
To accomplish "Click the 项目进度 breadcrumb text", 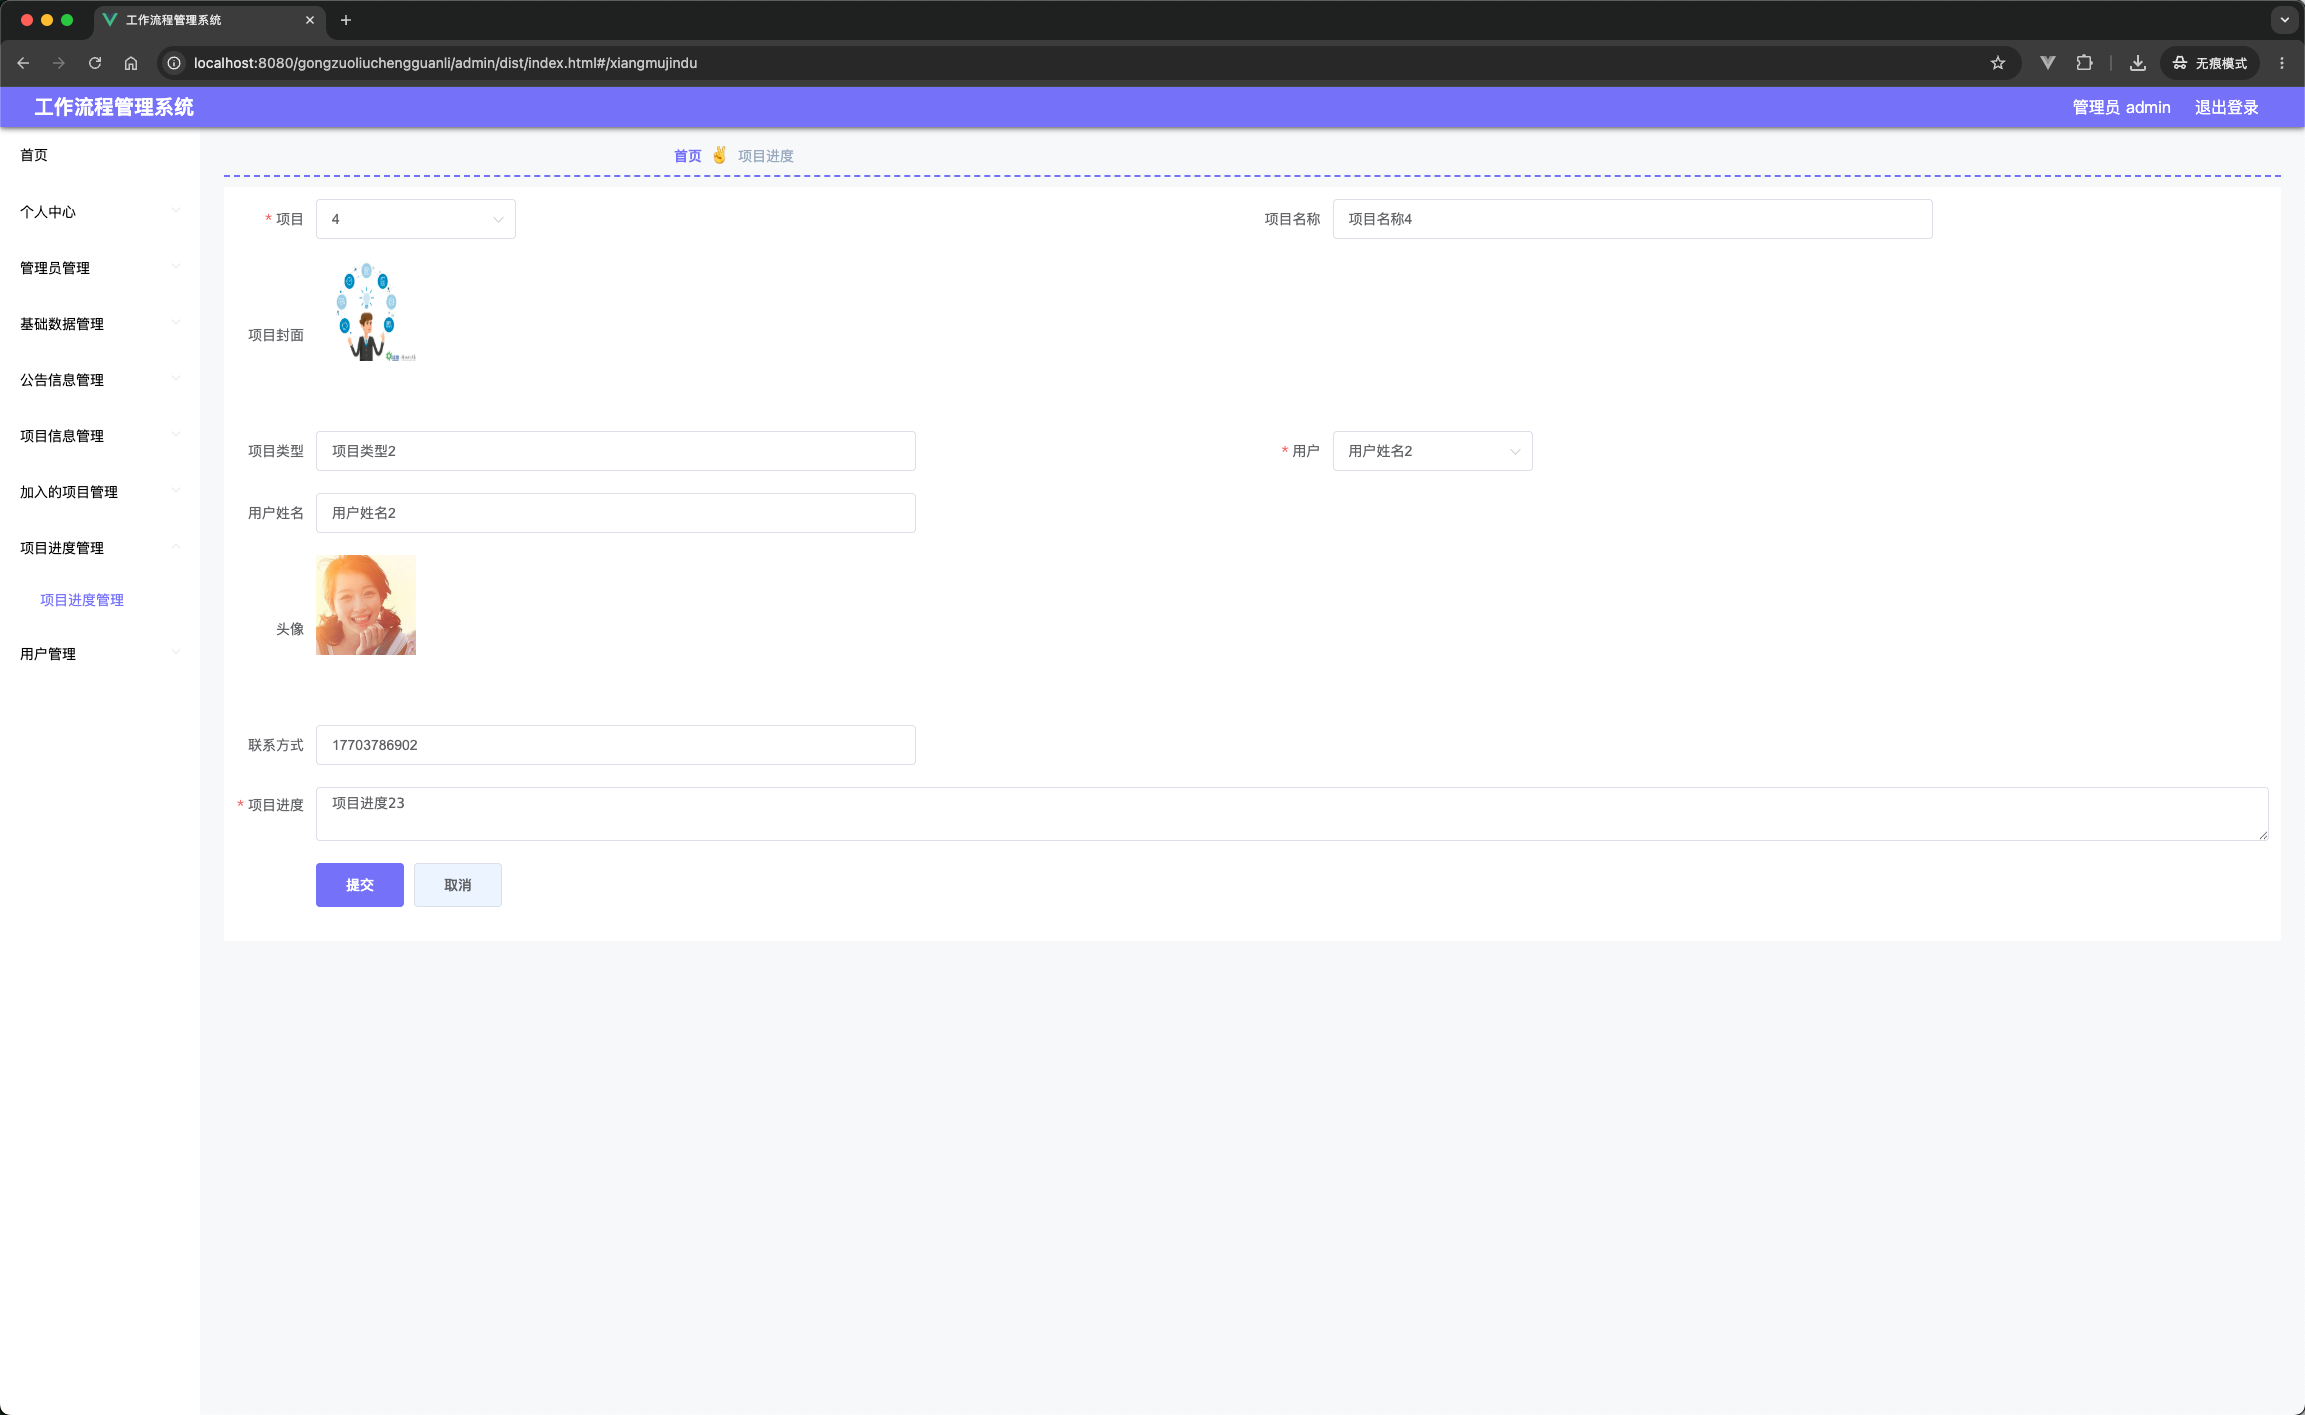I will click(x=766, y=156).
